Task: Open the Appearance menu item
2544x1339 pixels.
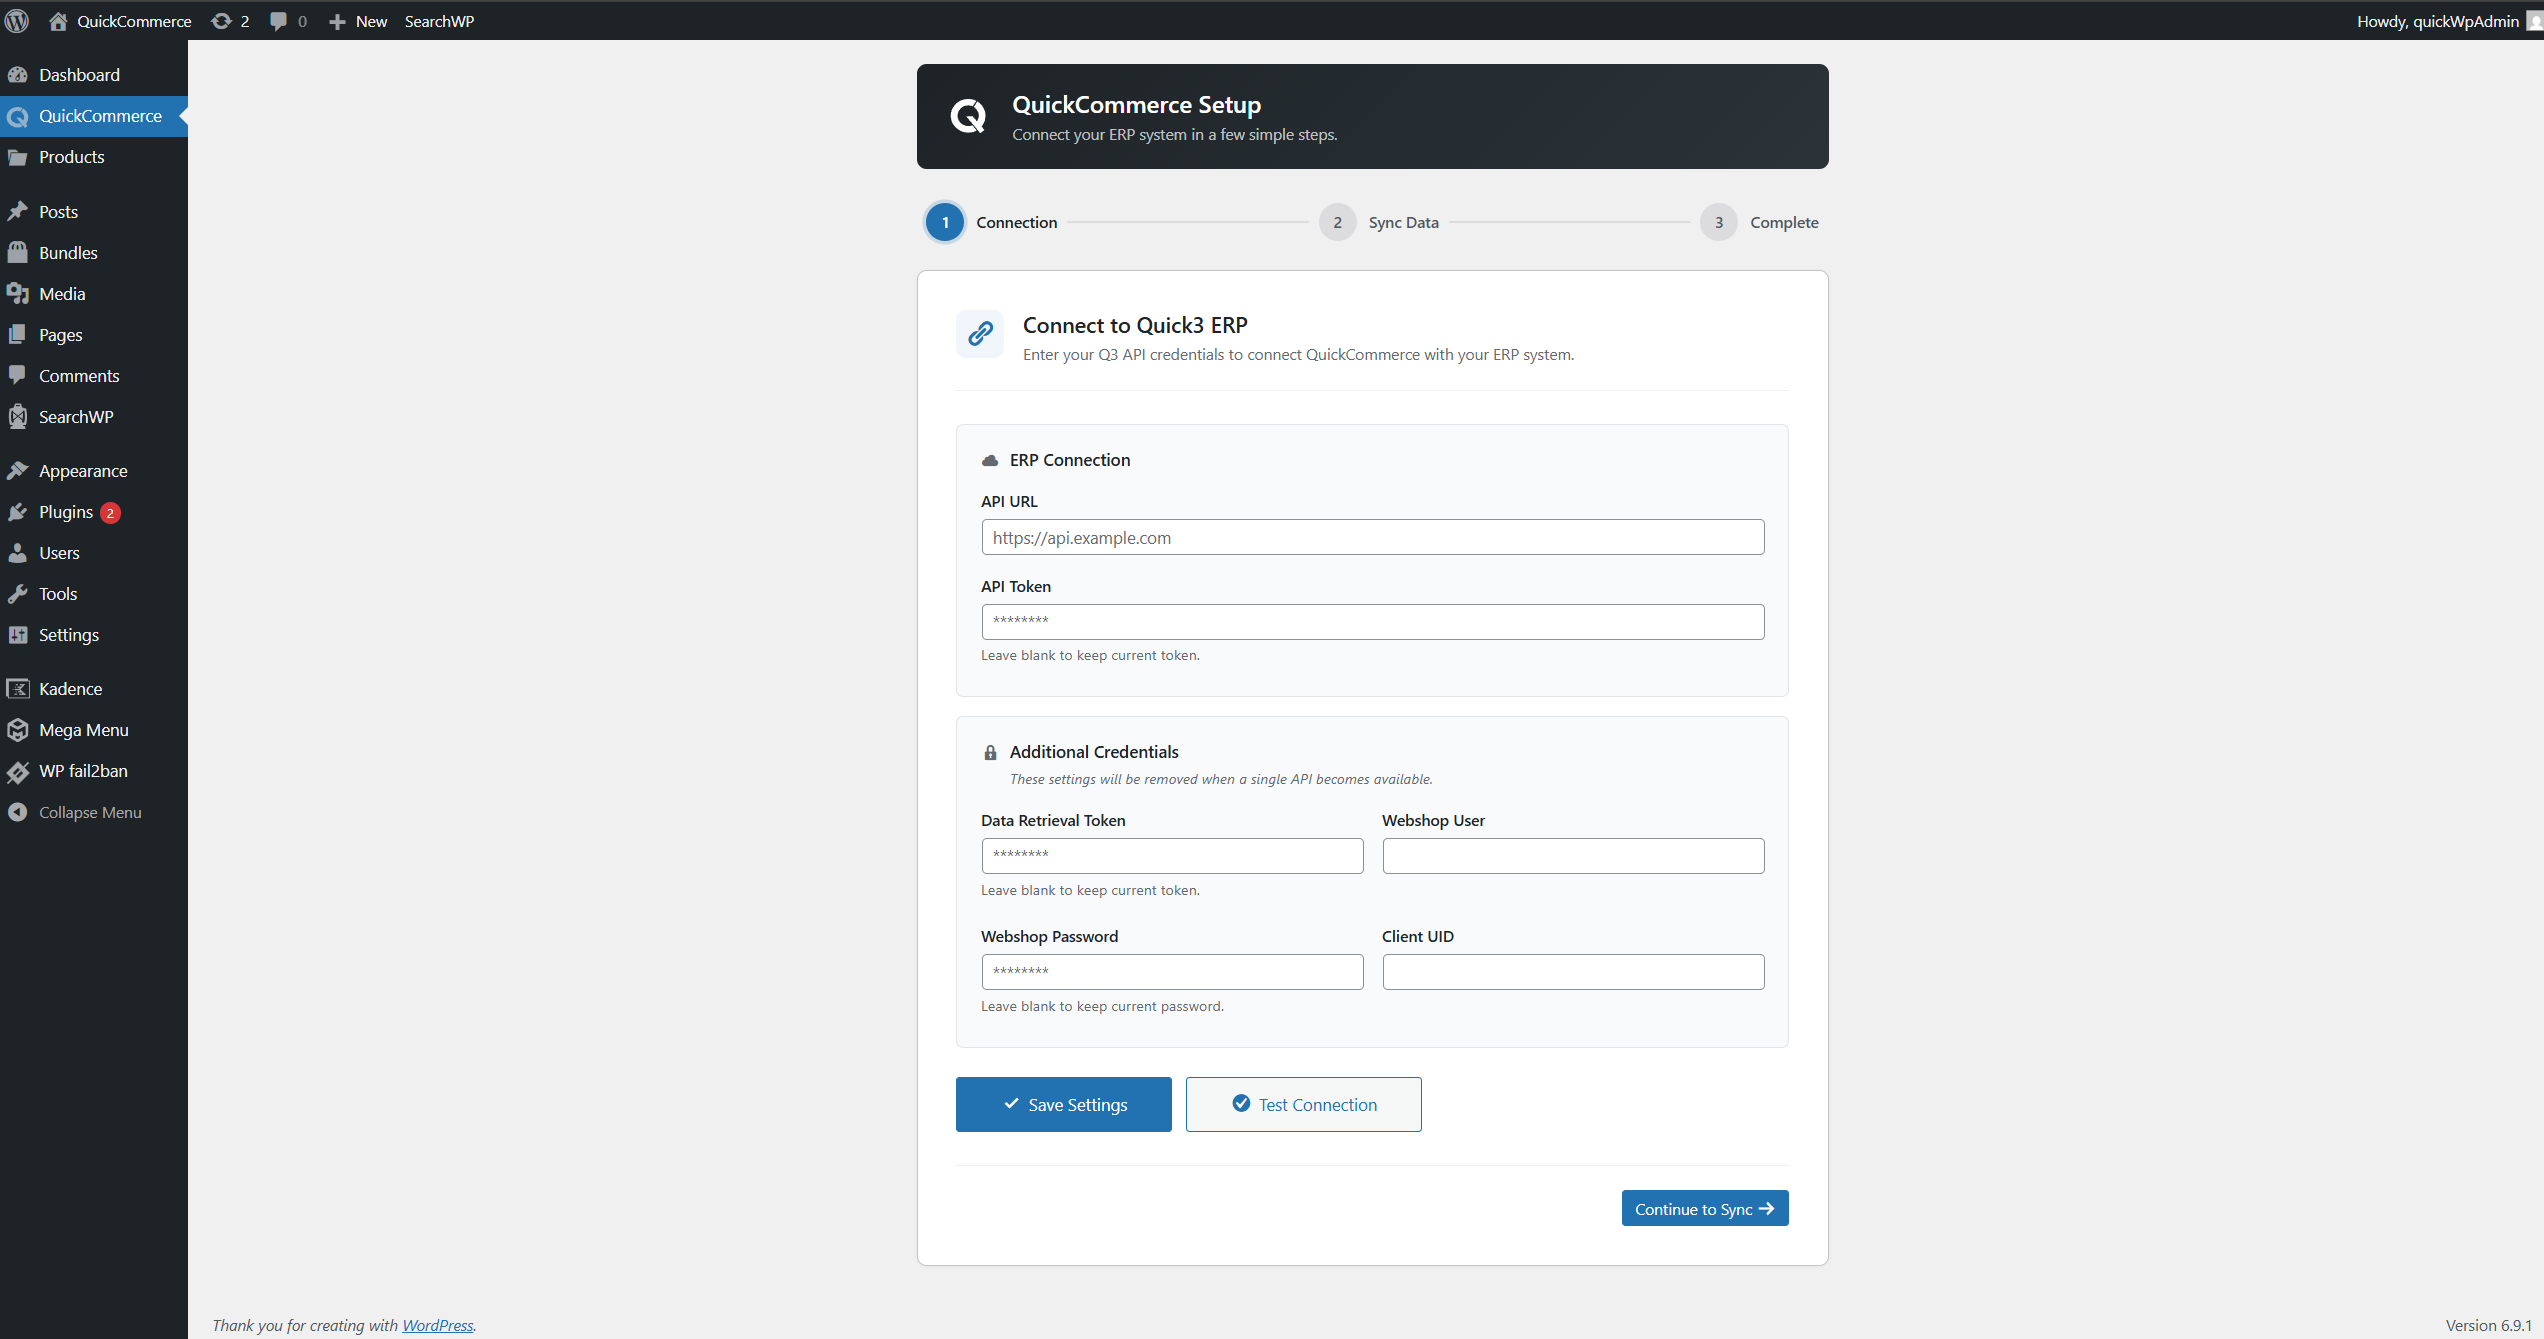Action: 83,471
